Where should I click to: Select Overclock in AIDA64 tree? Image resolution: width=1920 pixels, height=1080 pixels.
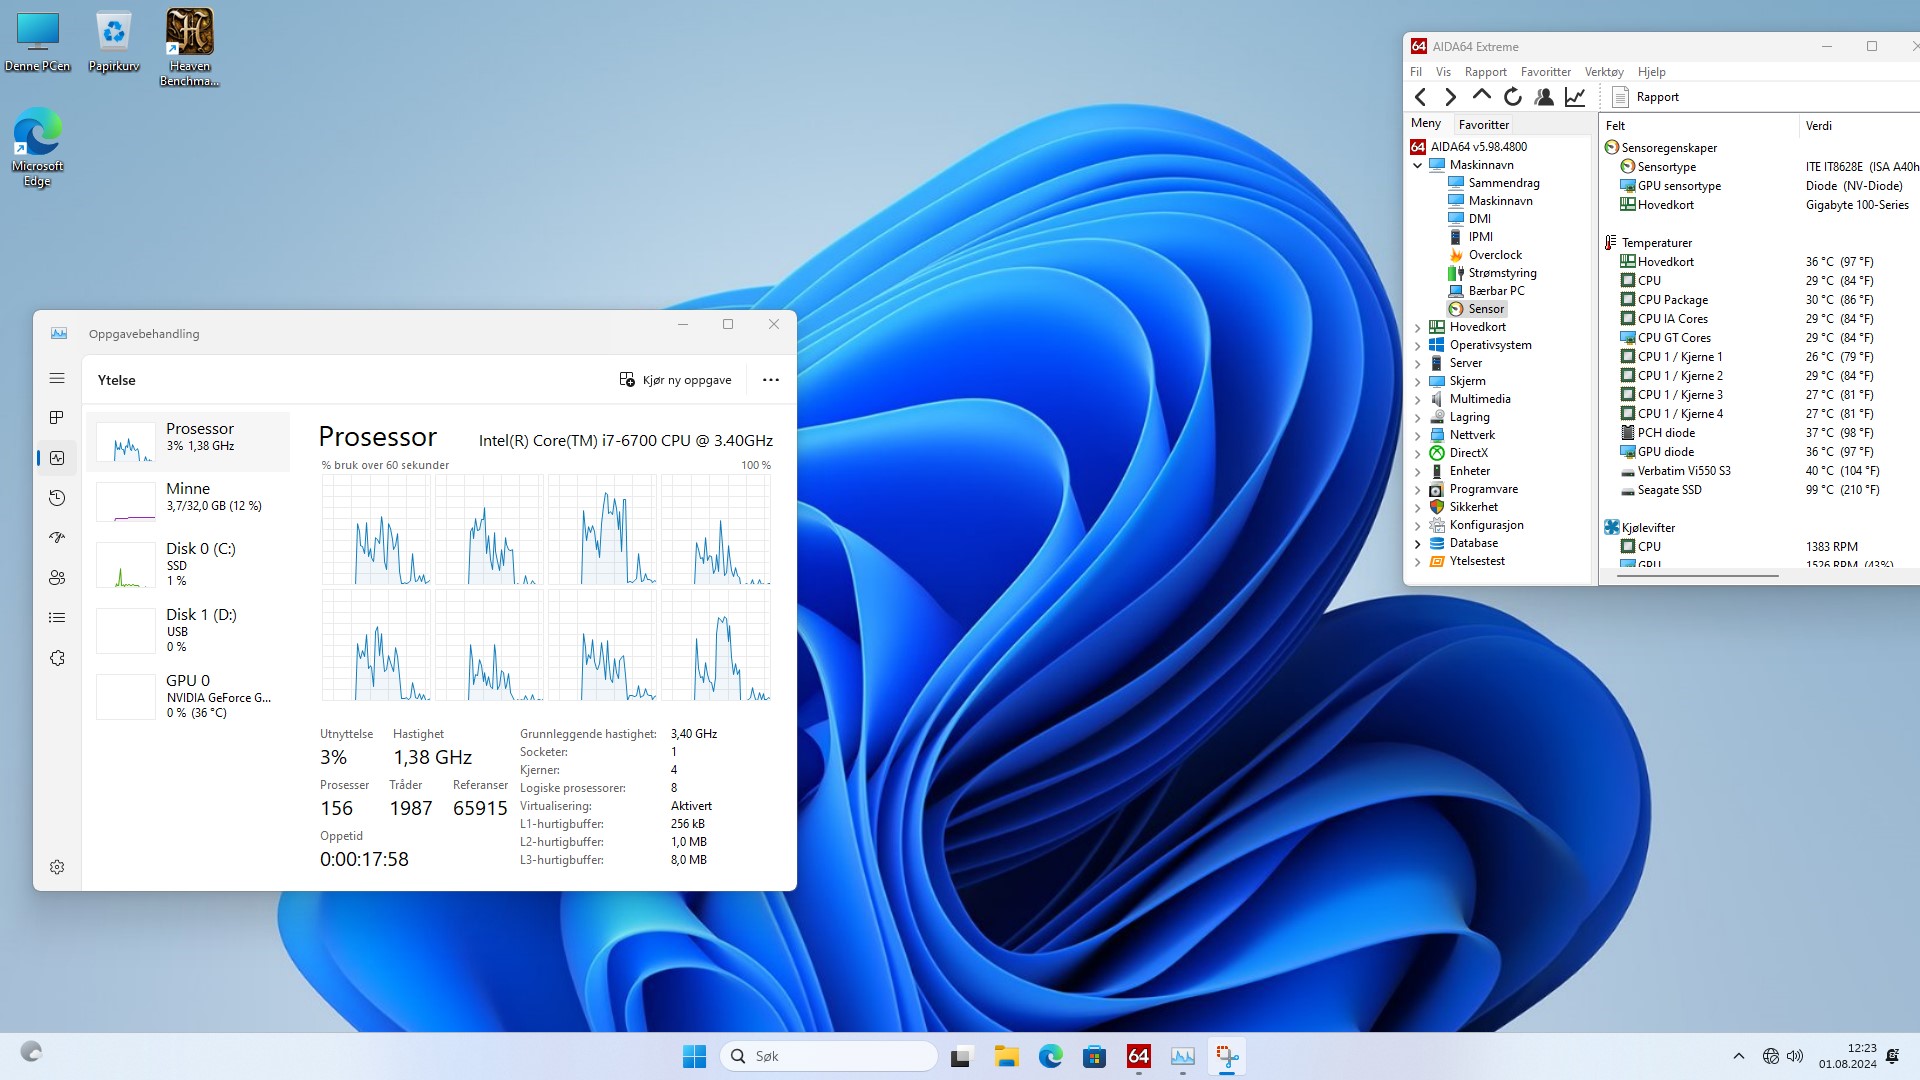(x=1494, y=255)
